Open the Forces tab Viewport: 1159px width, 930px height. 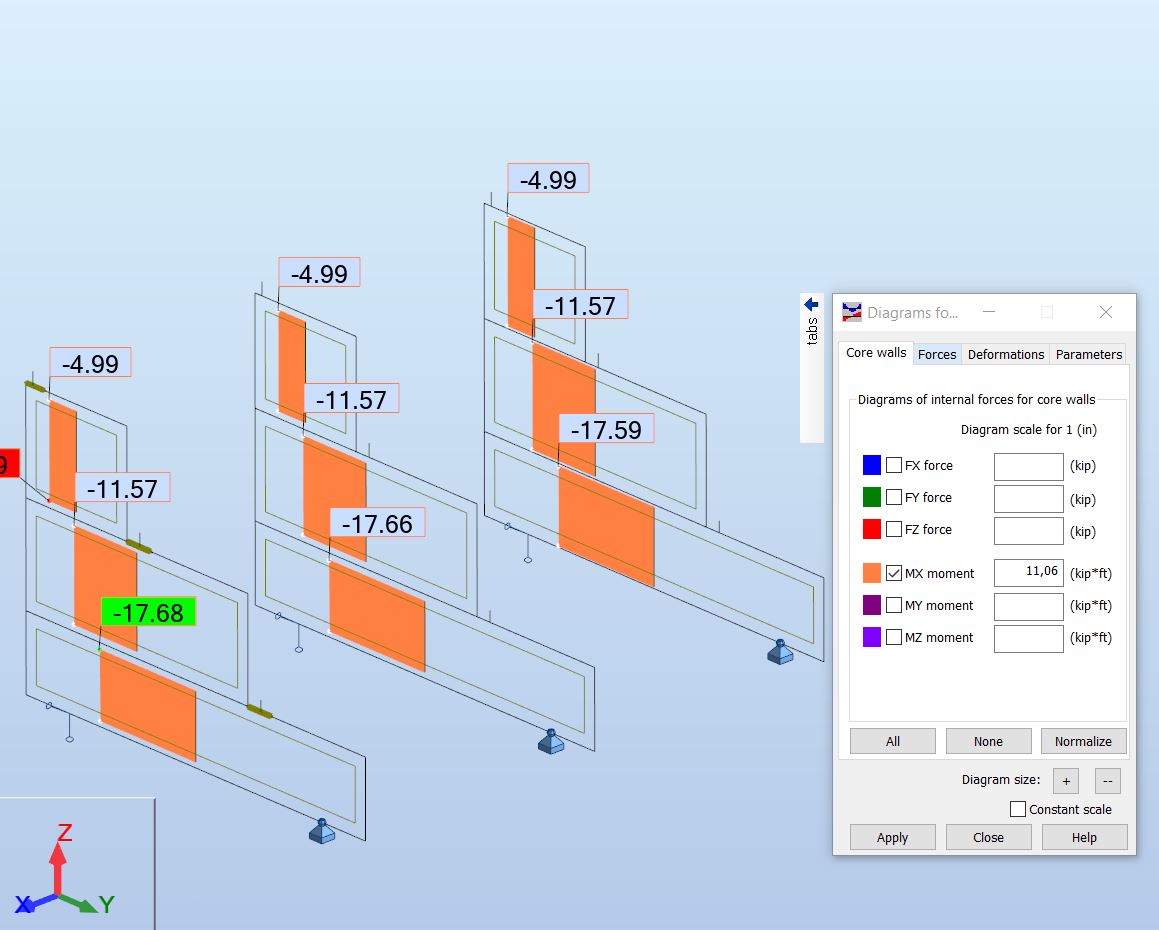[937, 354]
